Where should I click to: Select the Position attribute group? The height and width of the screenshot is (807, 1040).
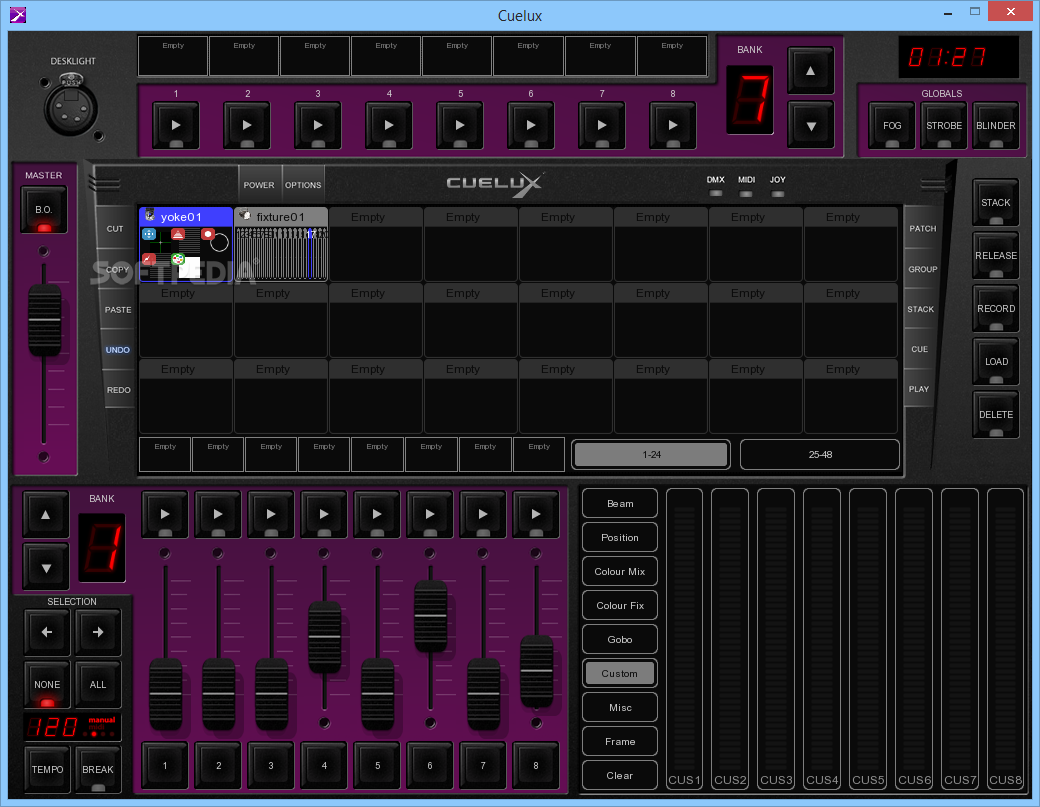(620, 537)
